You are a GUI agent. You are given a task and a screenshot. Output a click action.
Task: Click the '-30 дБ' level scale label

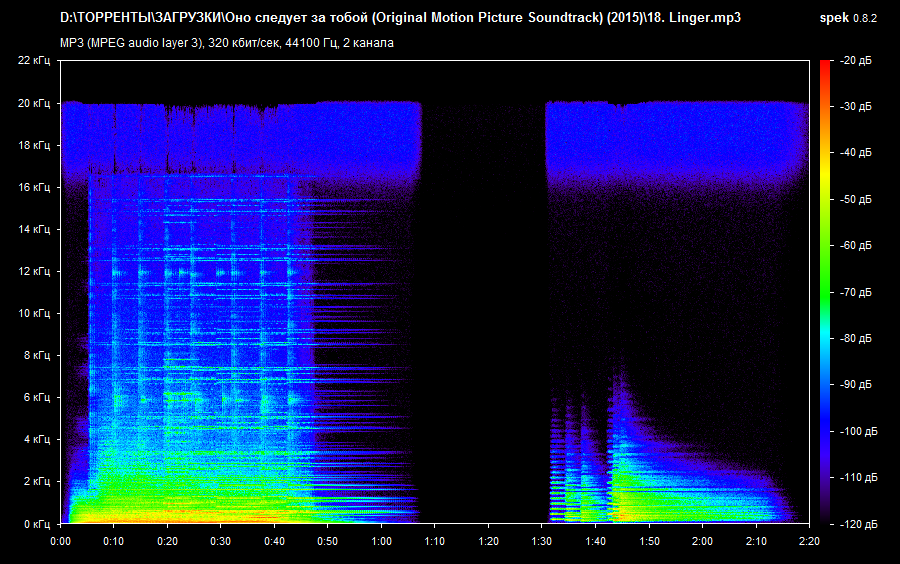point(856,106)
